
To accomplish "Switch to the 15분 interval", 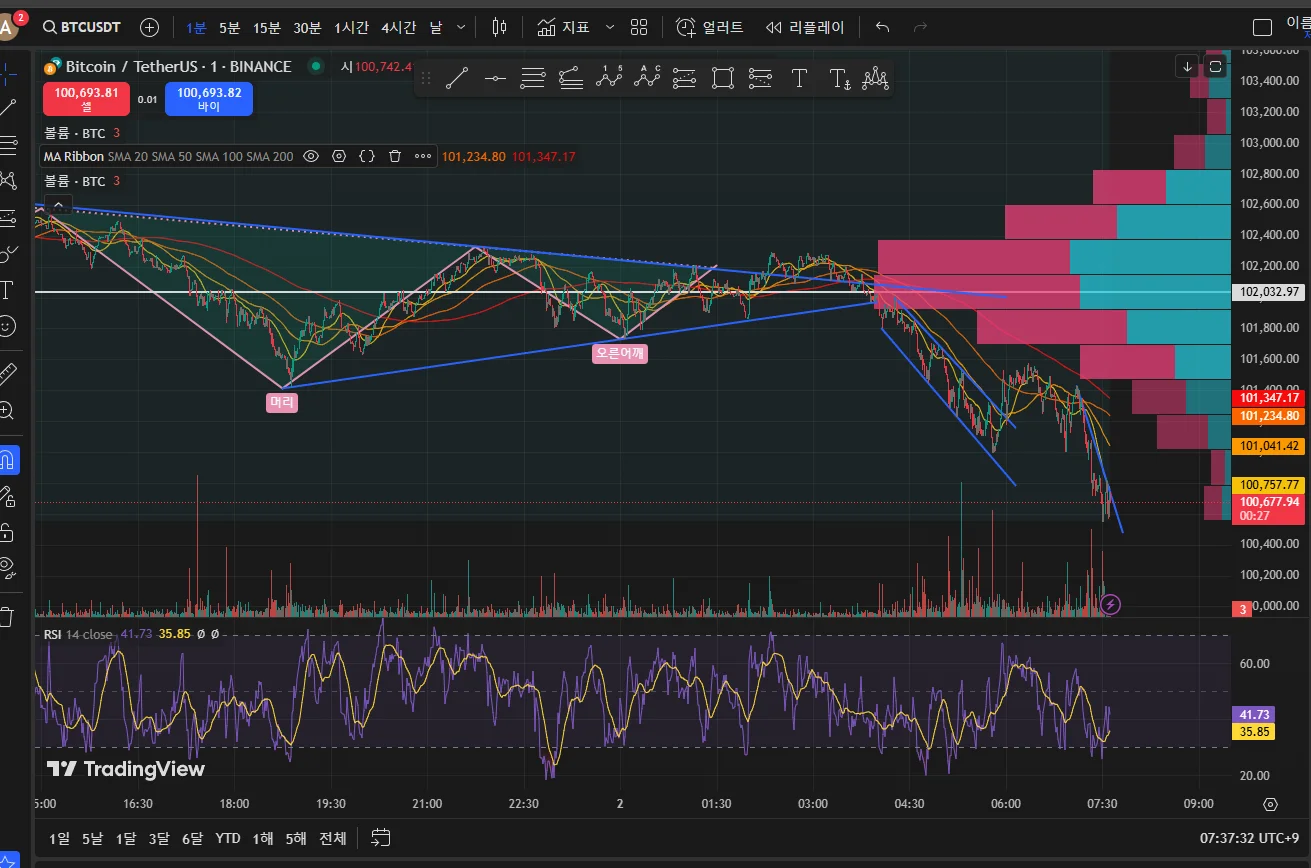I will (267, 27).
